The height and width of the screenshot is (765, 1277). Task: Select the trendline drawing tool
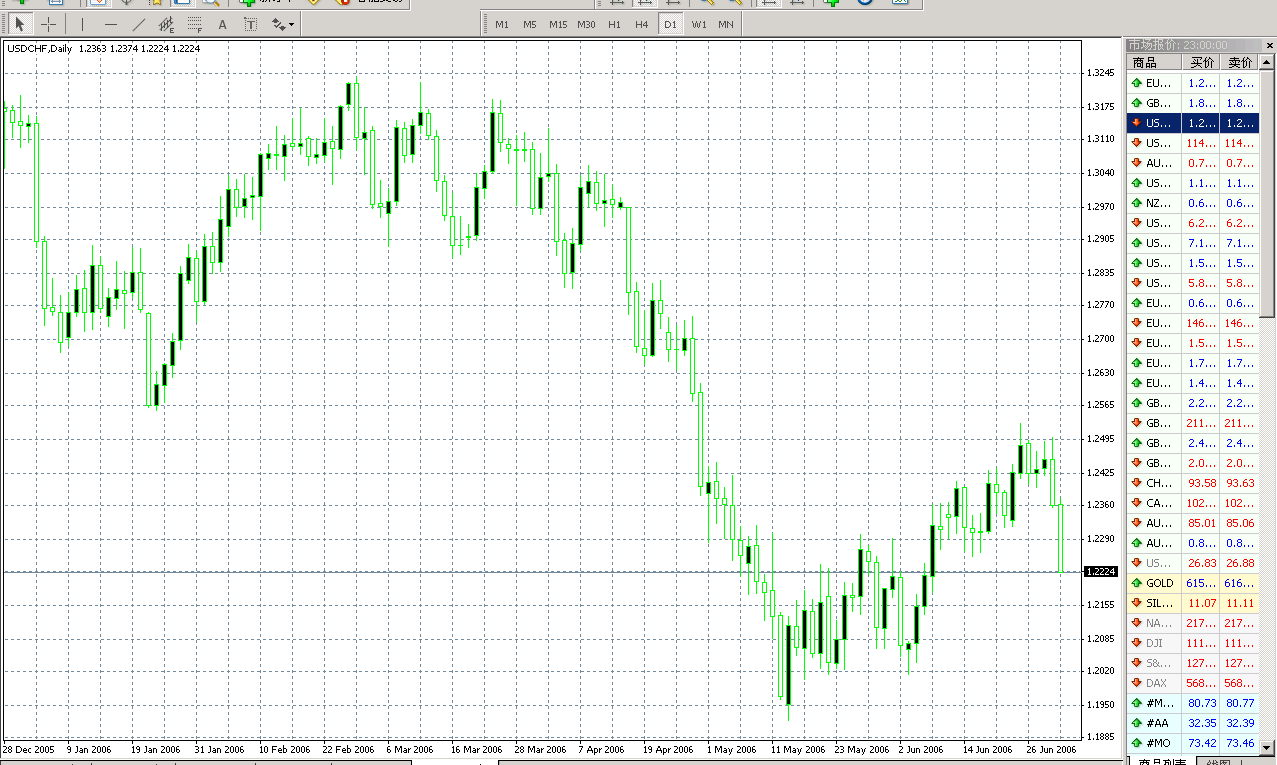coord(139,24)
